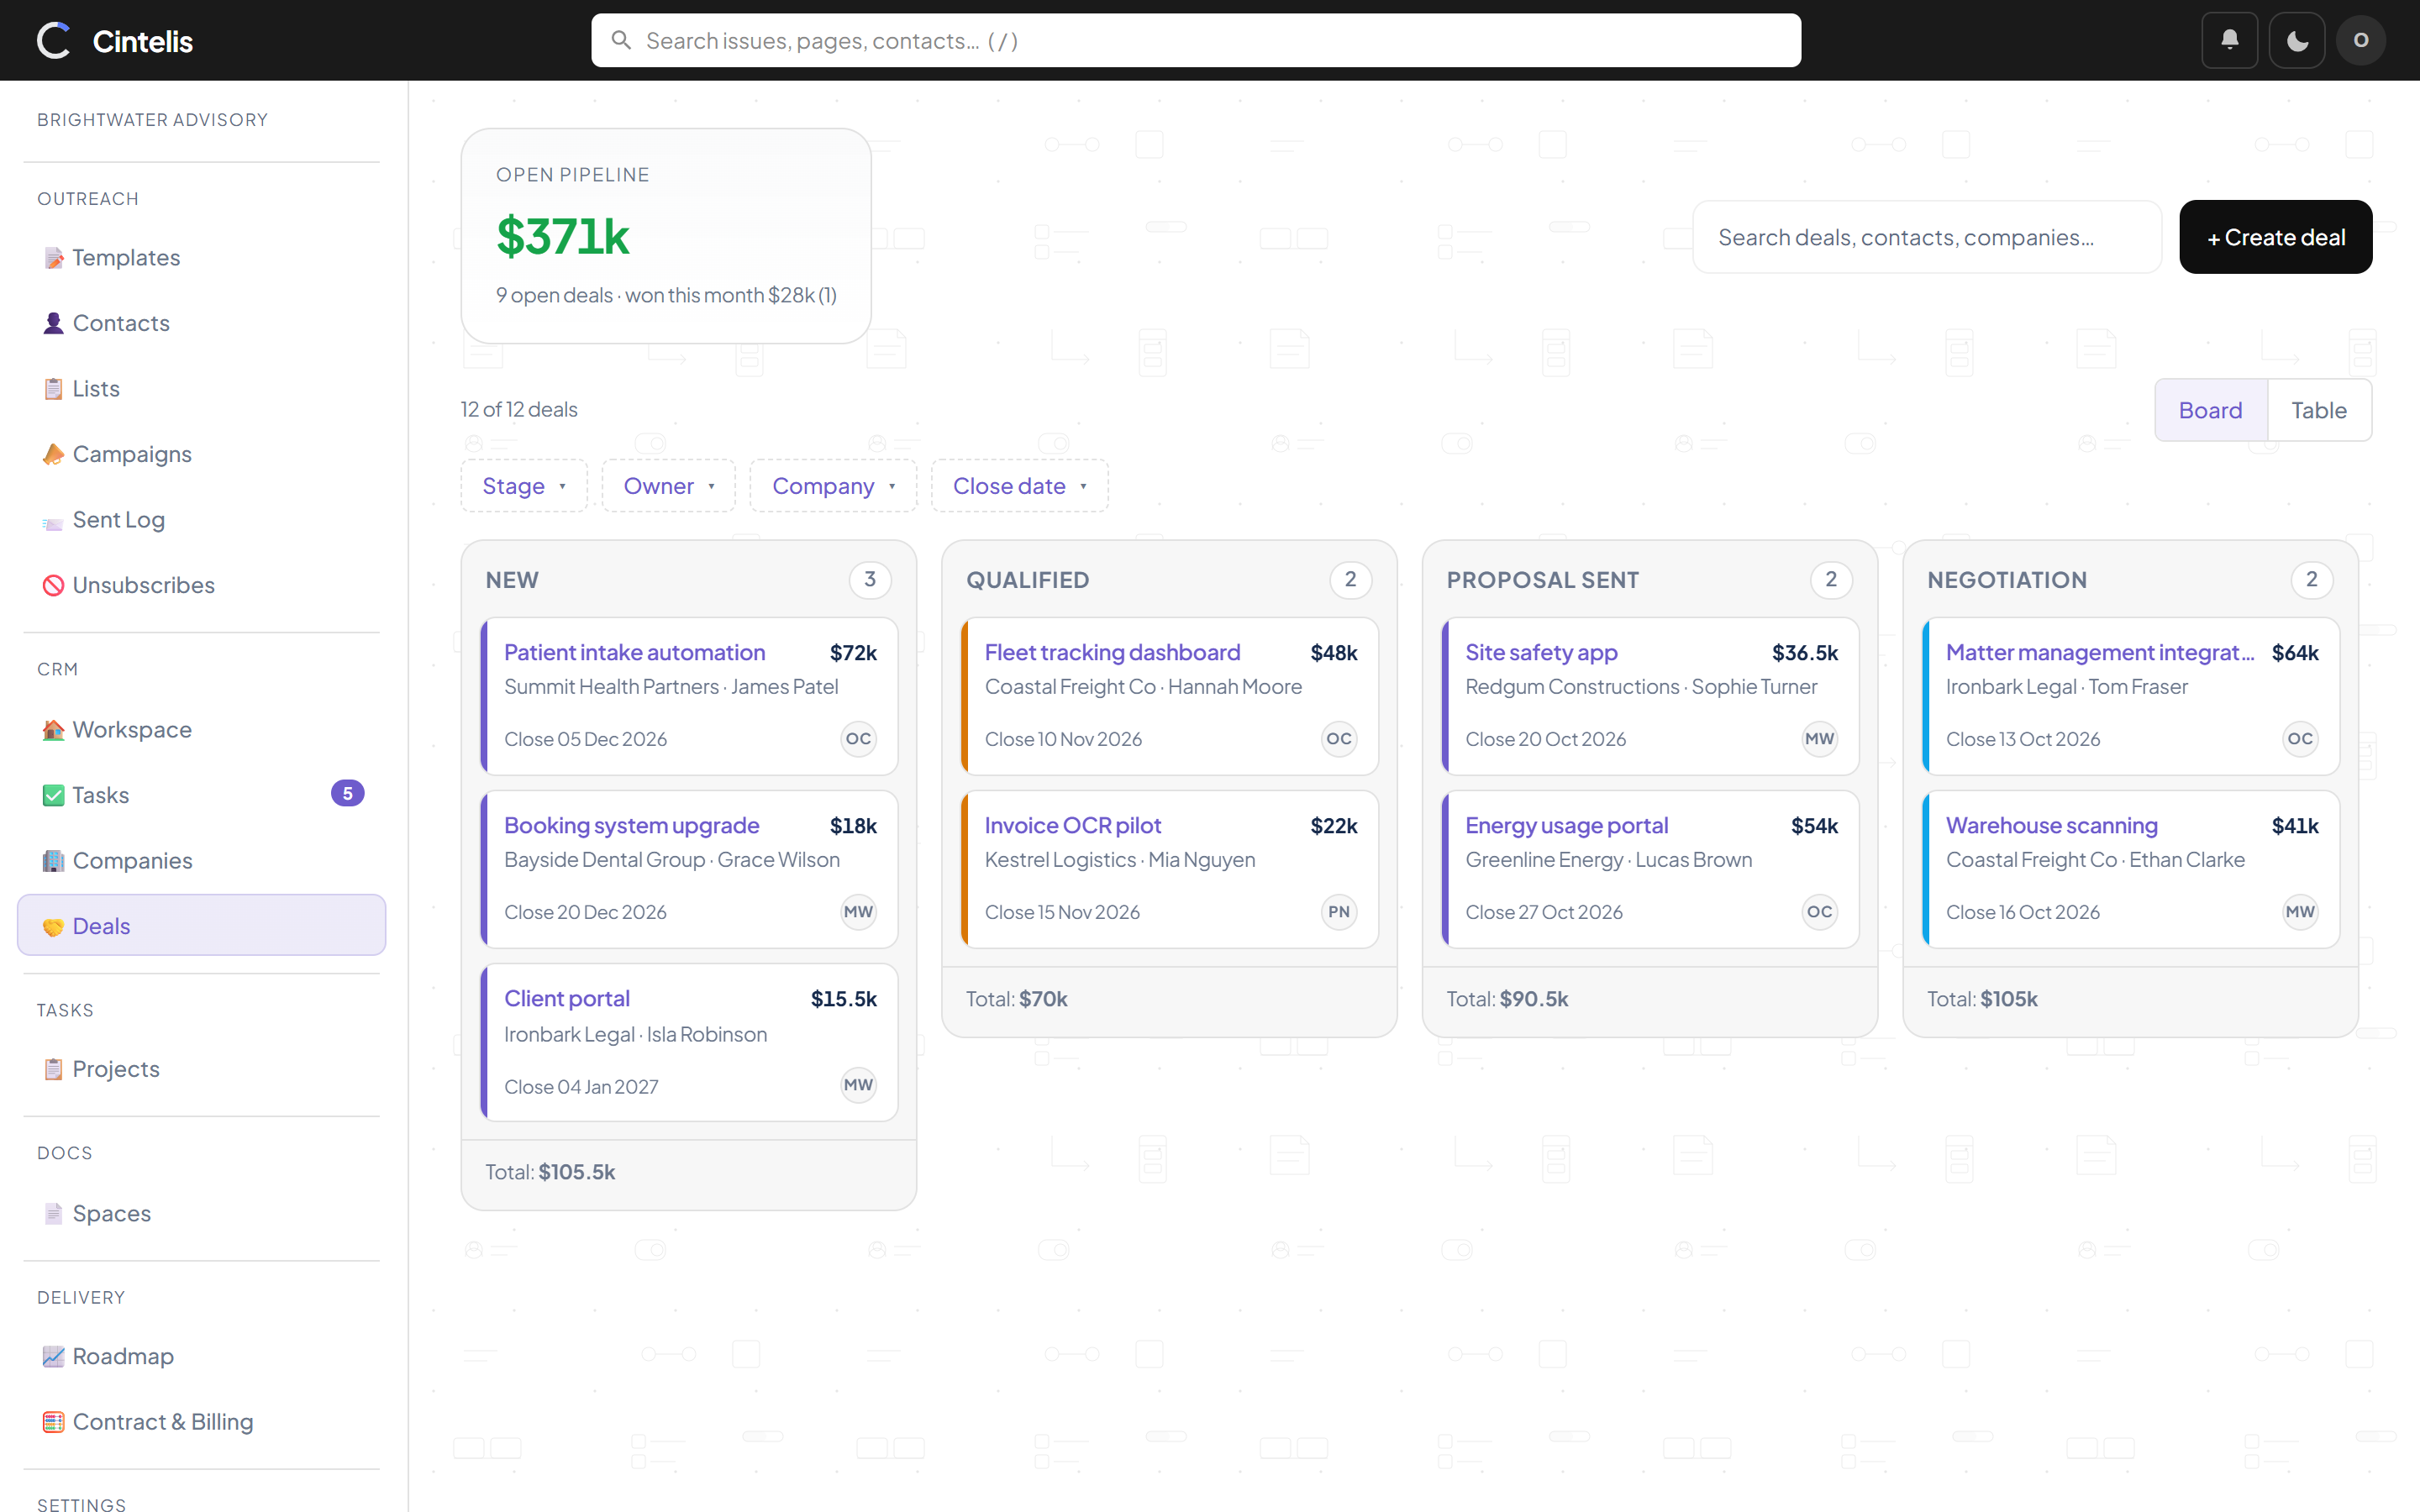Viewport: 2420px width, 1512px height.
Task: Open Campaigns in the sidebar
Action: tap(201, 454)
